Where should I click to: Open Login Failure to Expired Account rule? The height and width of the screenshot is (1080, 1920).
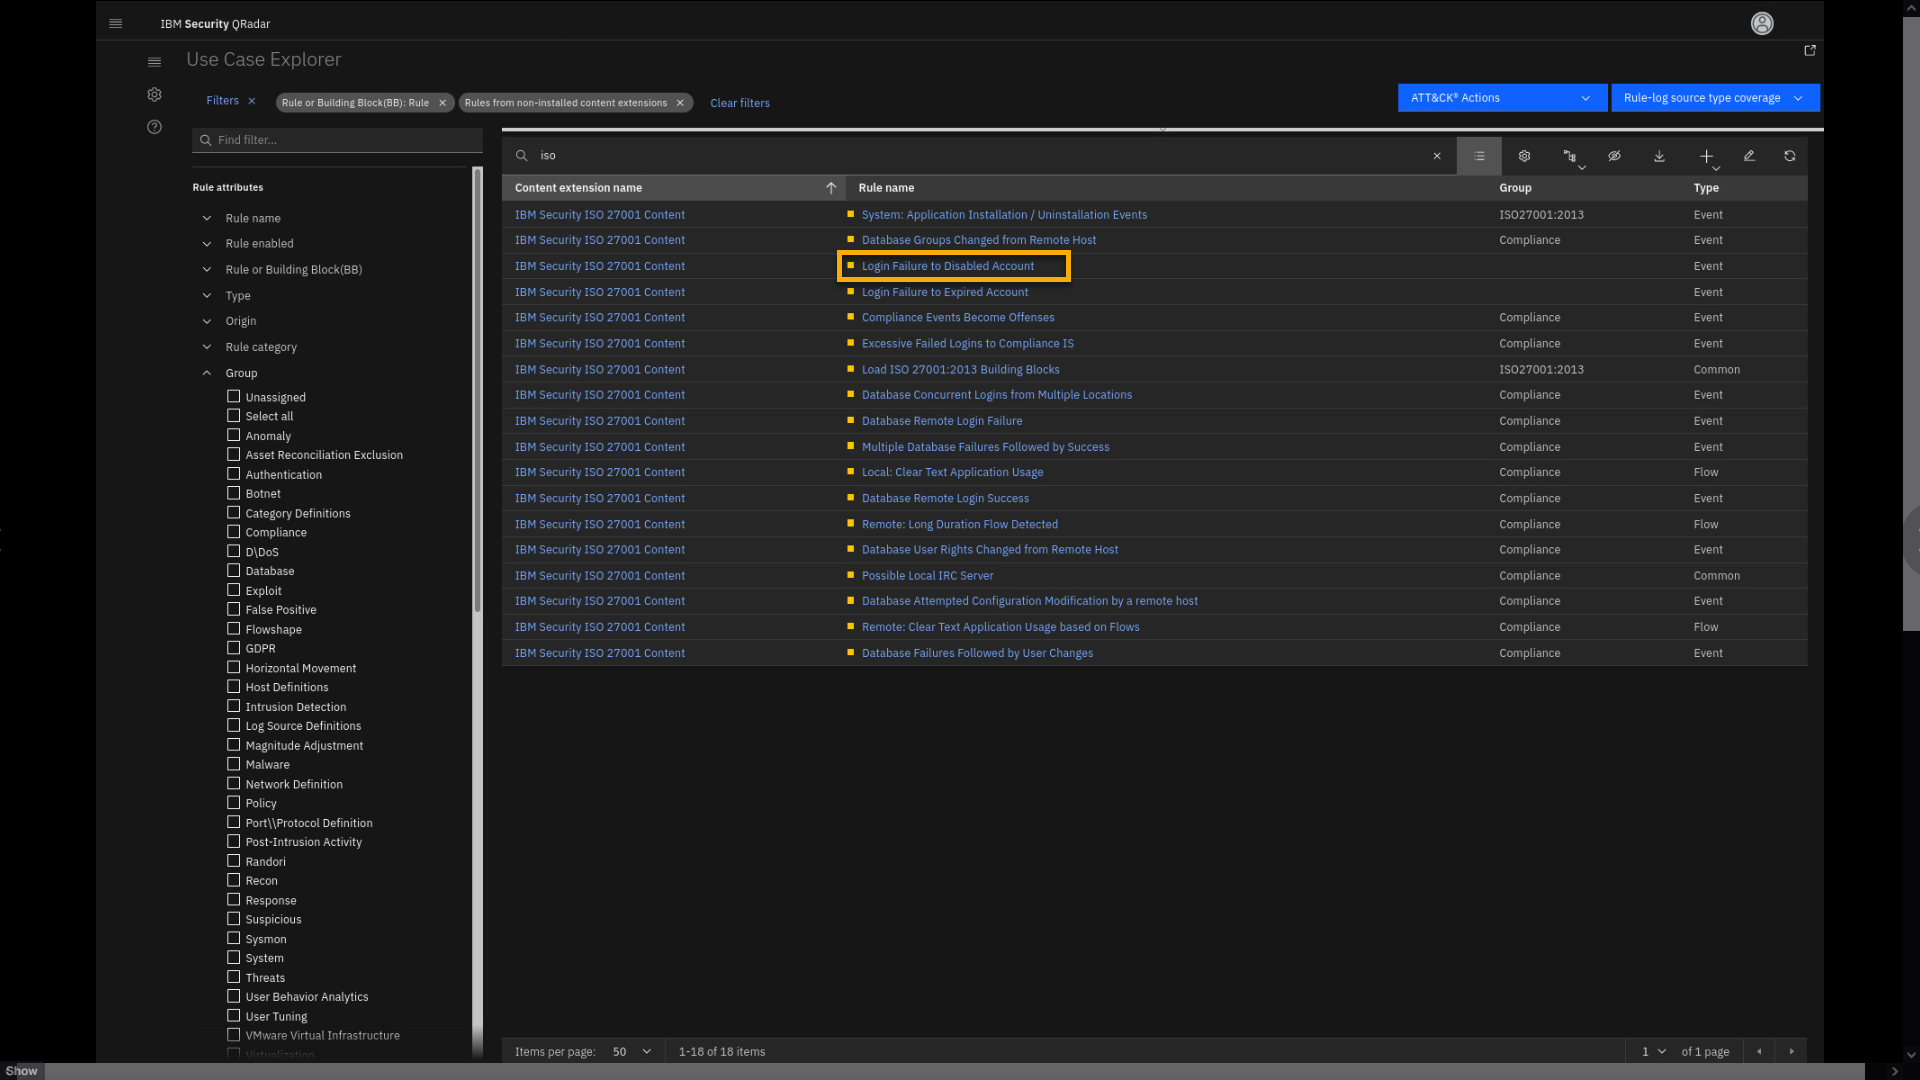944,292
